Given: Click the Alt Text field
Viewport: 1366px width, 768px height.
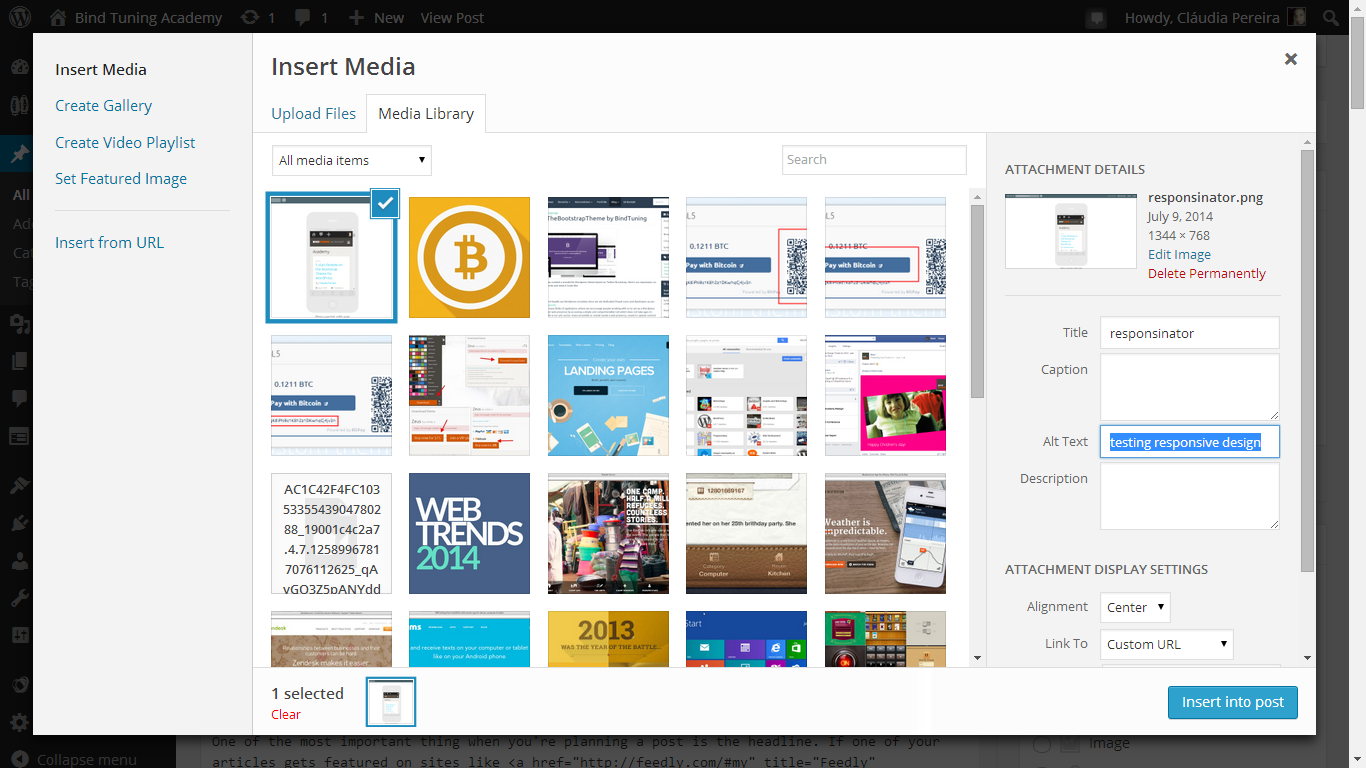Looking at the screenshot, I should tap(1190, 442).
